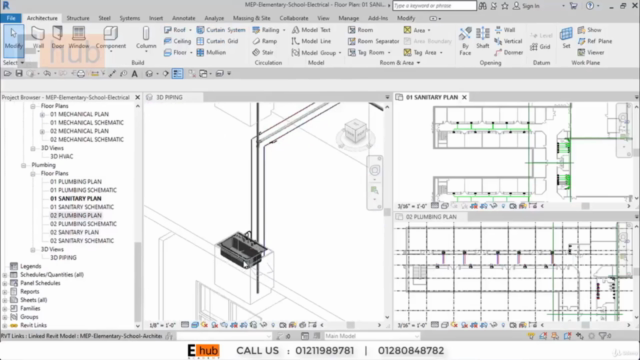Open the Railing dropdown arrow

tap(284, 30)
